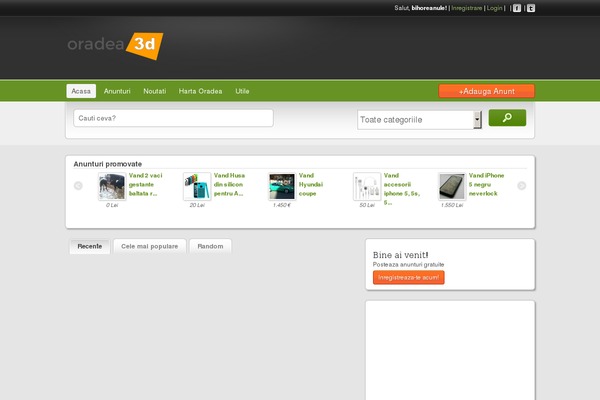Click the '50 Lei' price text
600x400 pixels.
coord(367,205)
